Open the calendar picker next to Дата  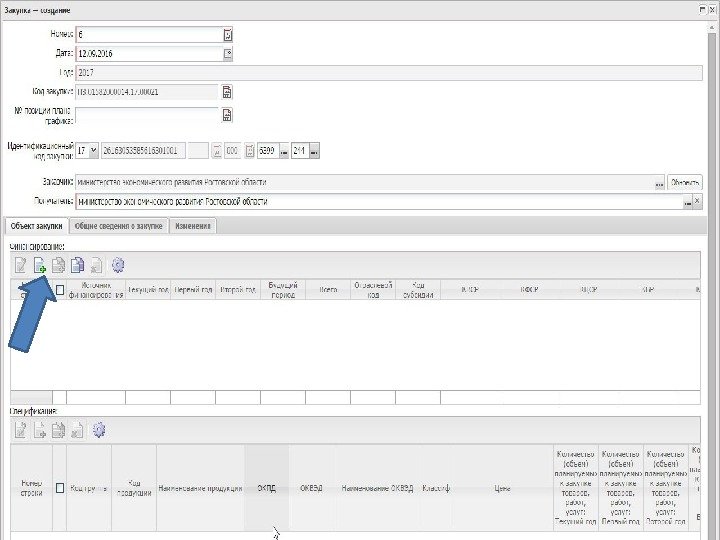[228, 54]
